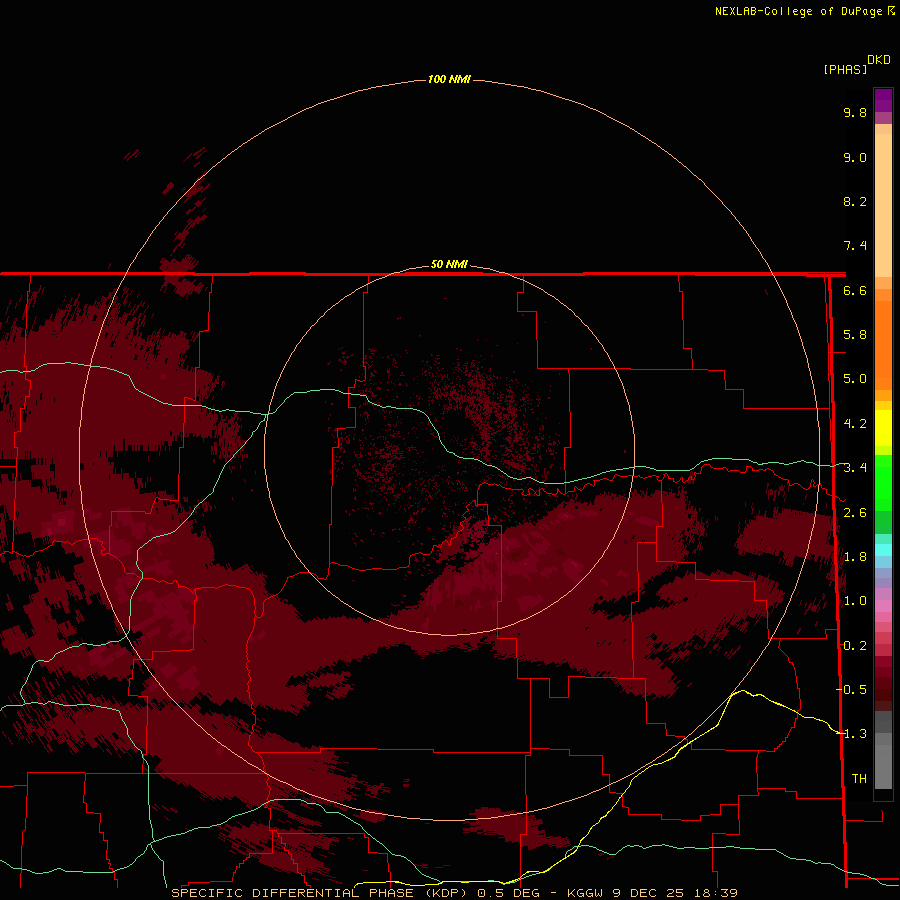Viewport: 900px width, 900px height.
Task: Select the pink color bar segment
Action: [883, 606]
